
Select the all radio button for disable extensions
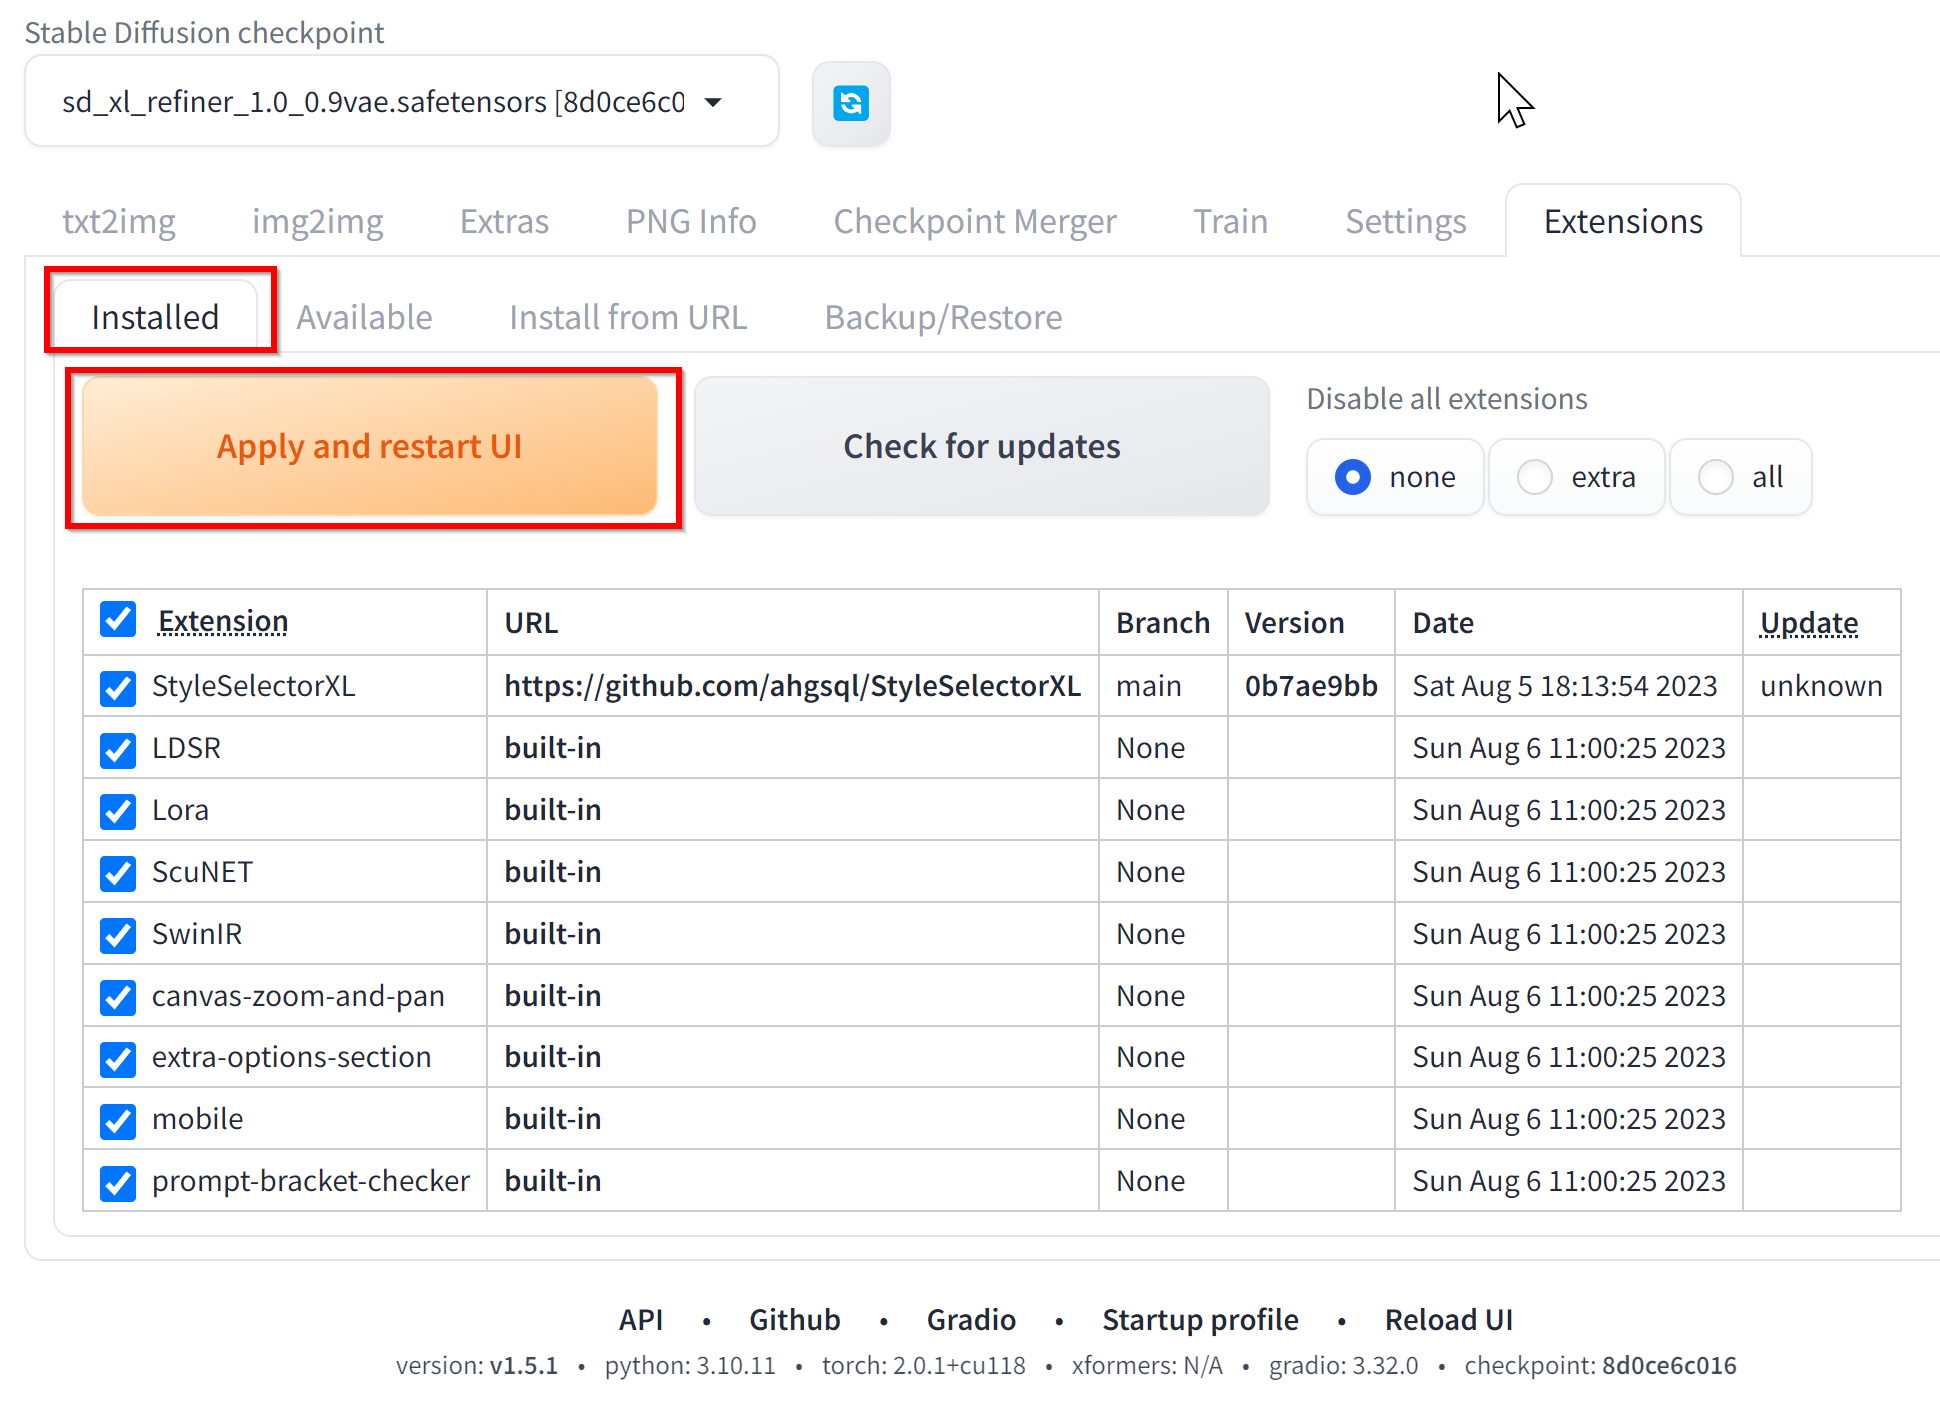click(1716, 478)
